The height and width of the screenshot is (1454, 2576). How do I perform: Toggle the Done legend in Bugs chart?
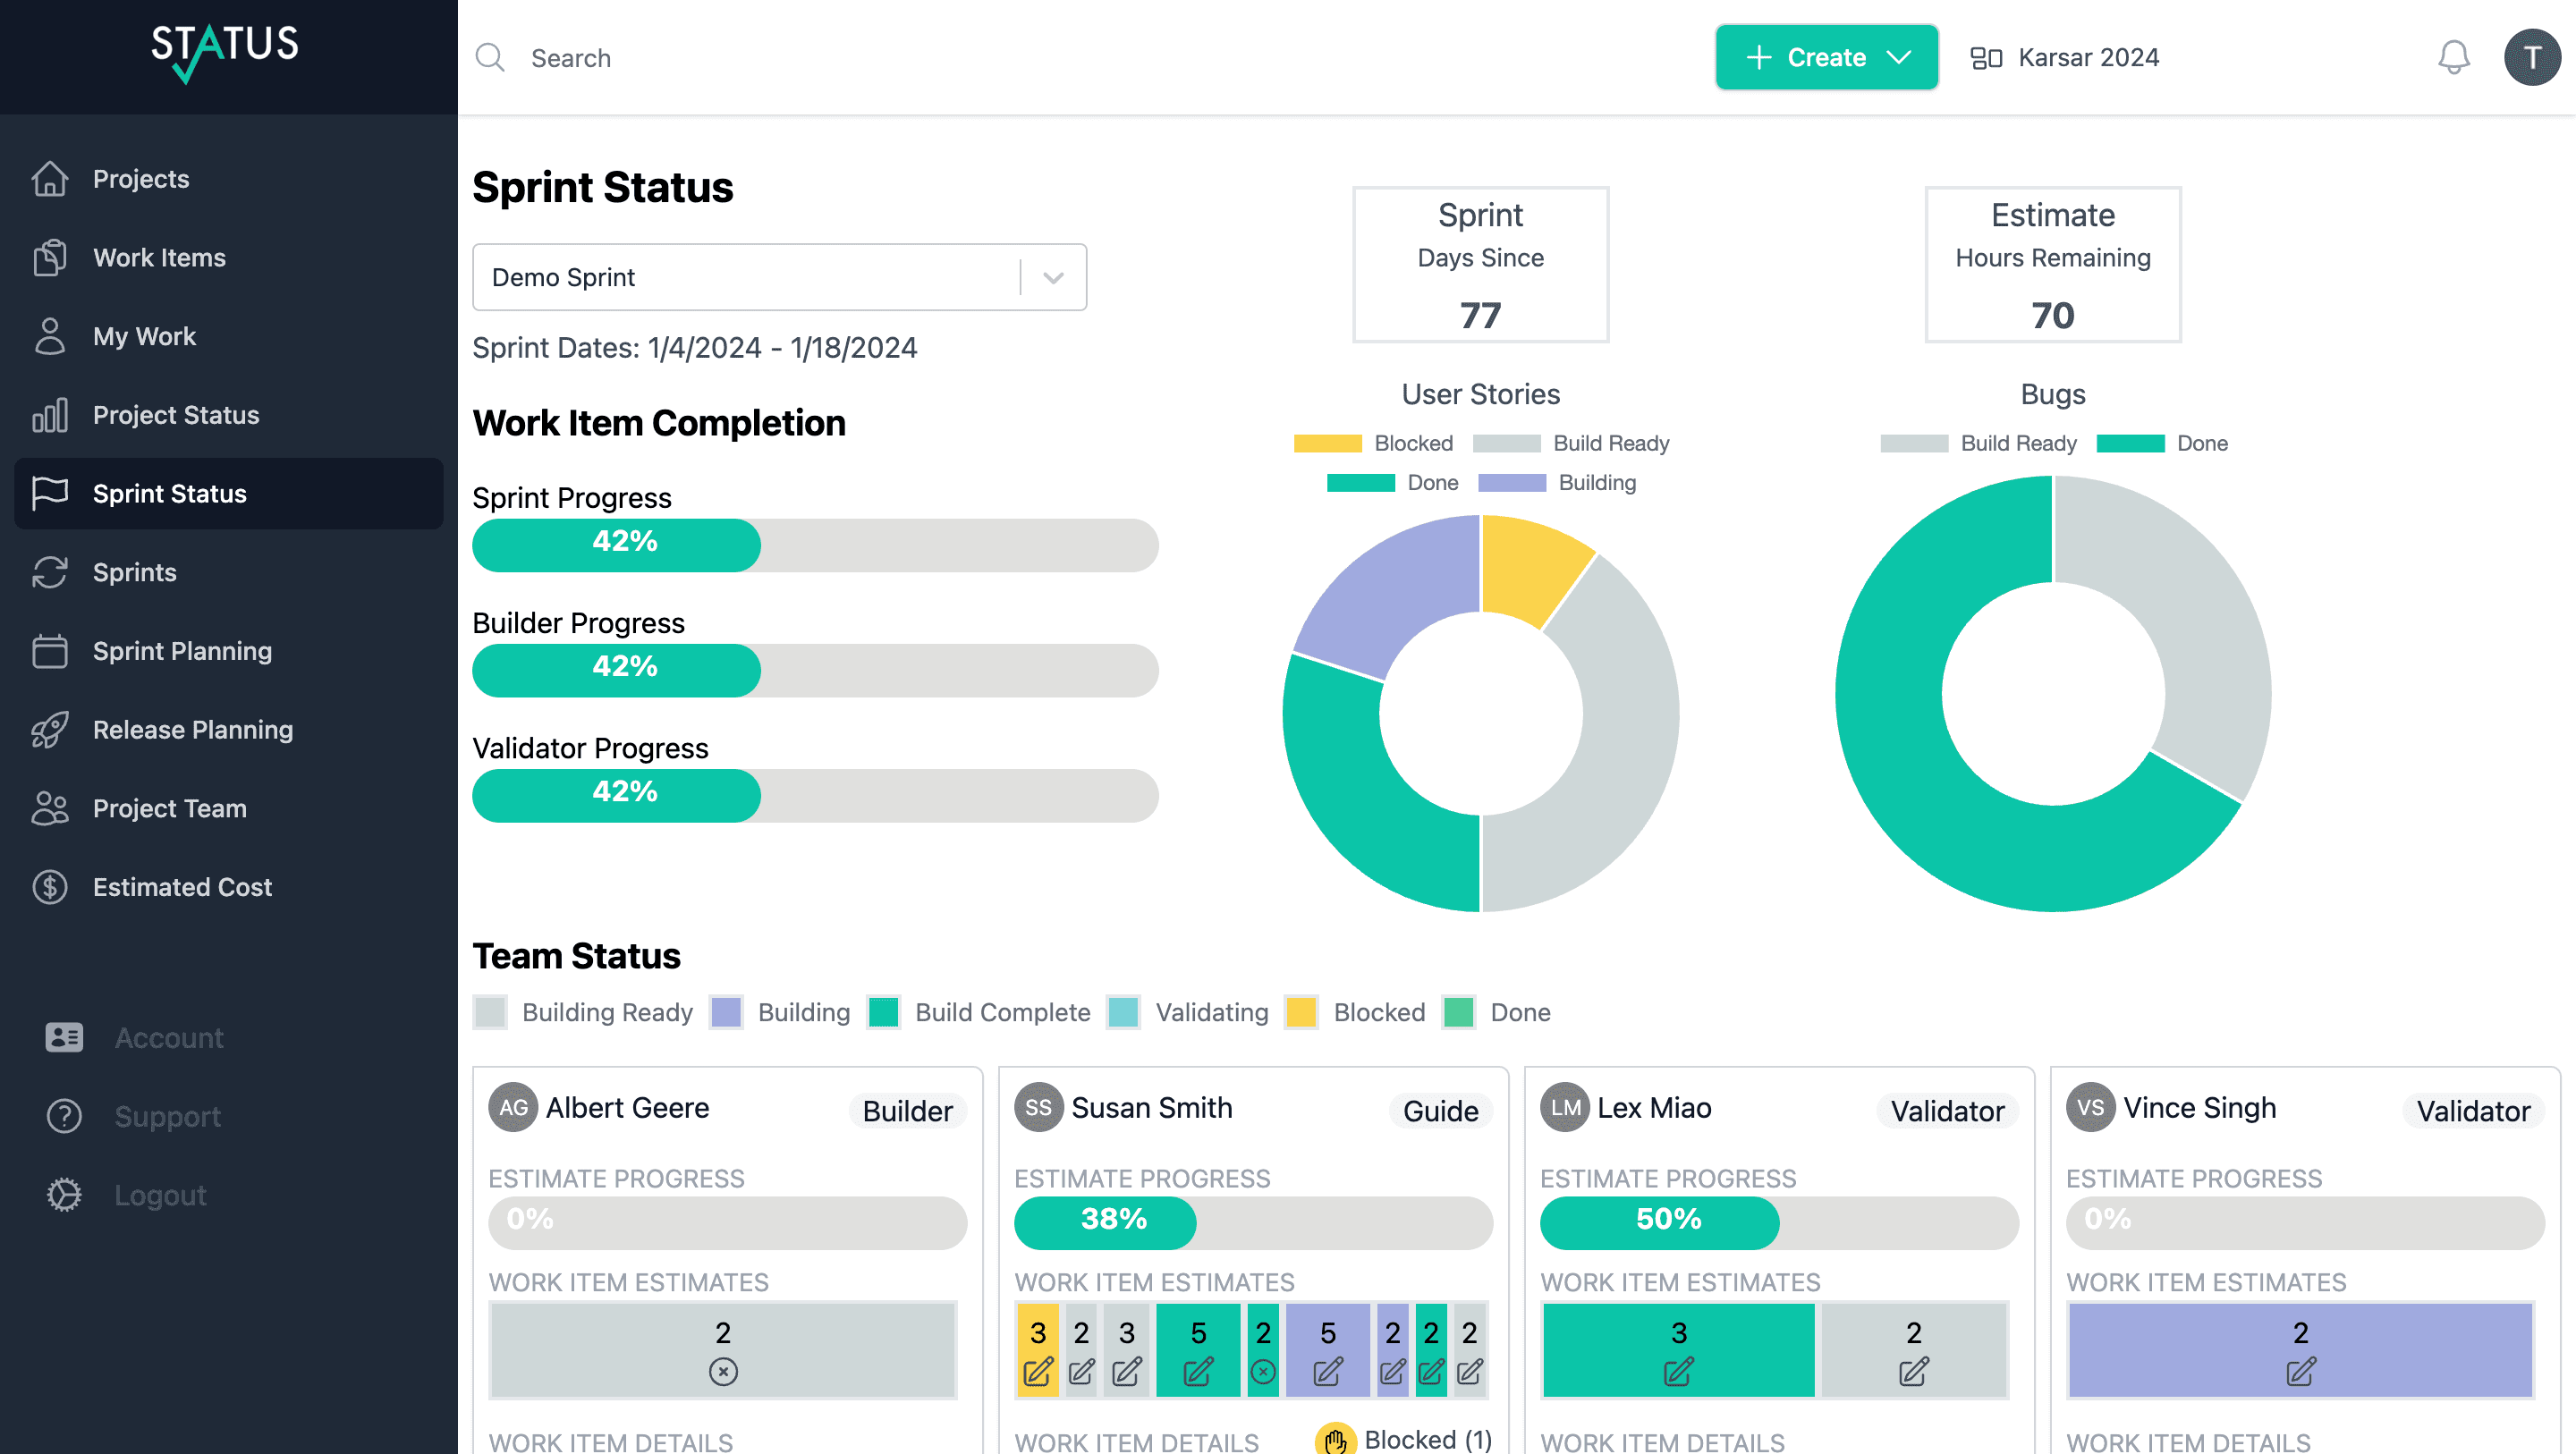click(x=2162, y=443)
